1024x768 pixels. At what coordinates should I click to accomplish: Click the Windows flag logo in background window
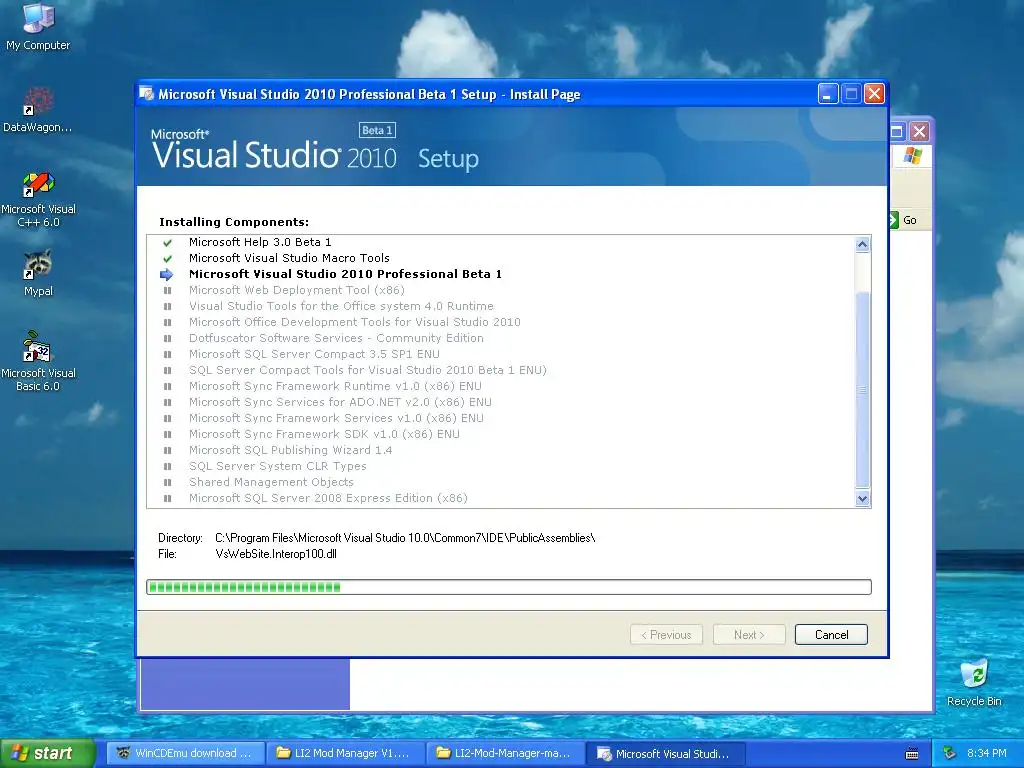[x=912, y=155]
